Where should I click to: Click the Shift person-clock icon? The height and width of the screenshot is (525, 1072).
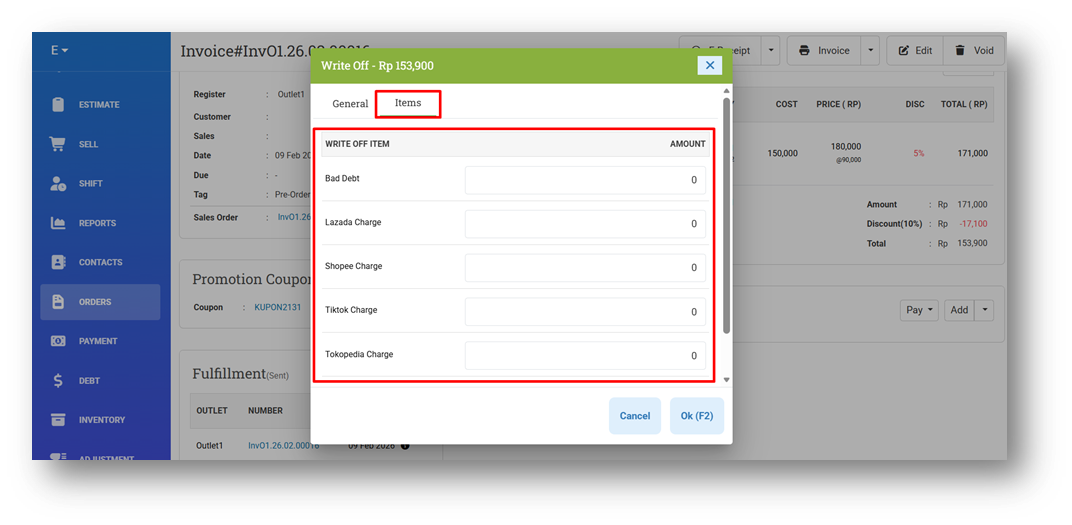pos(58,183)
